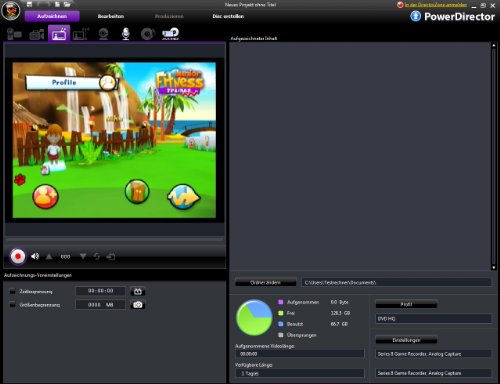The height and width of the screenshot is (384, 500).
Task: Select the CD audio capture icon
Action: tap(148, 34)
